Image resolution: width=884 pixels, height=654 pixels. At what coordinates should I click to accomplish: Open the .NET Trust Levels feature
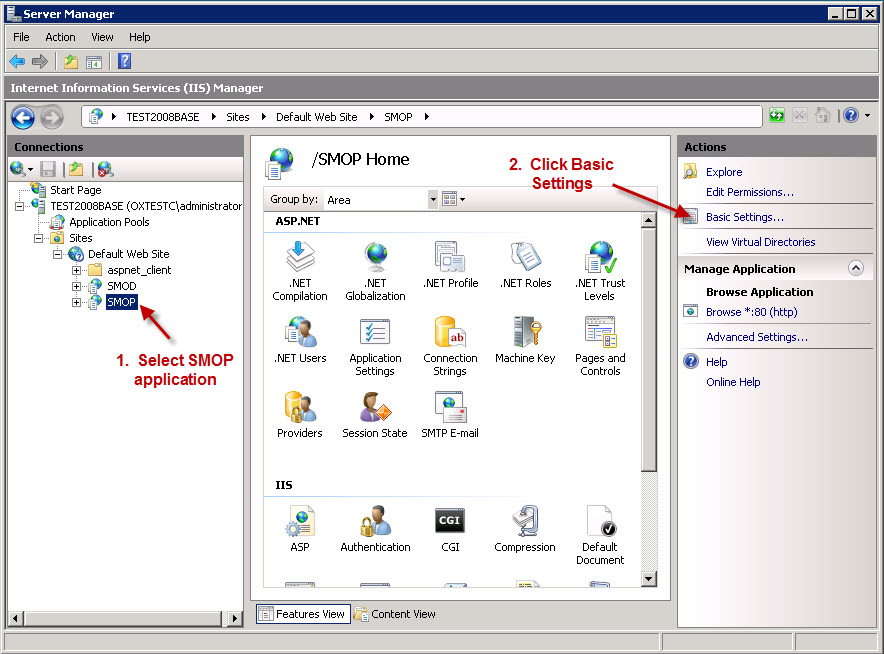pos(600,271)
